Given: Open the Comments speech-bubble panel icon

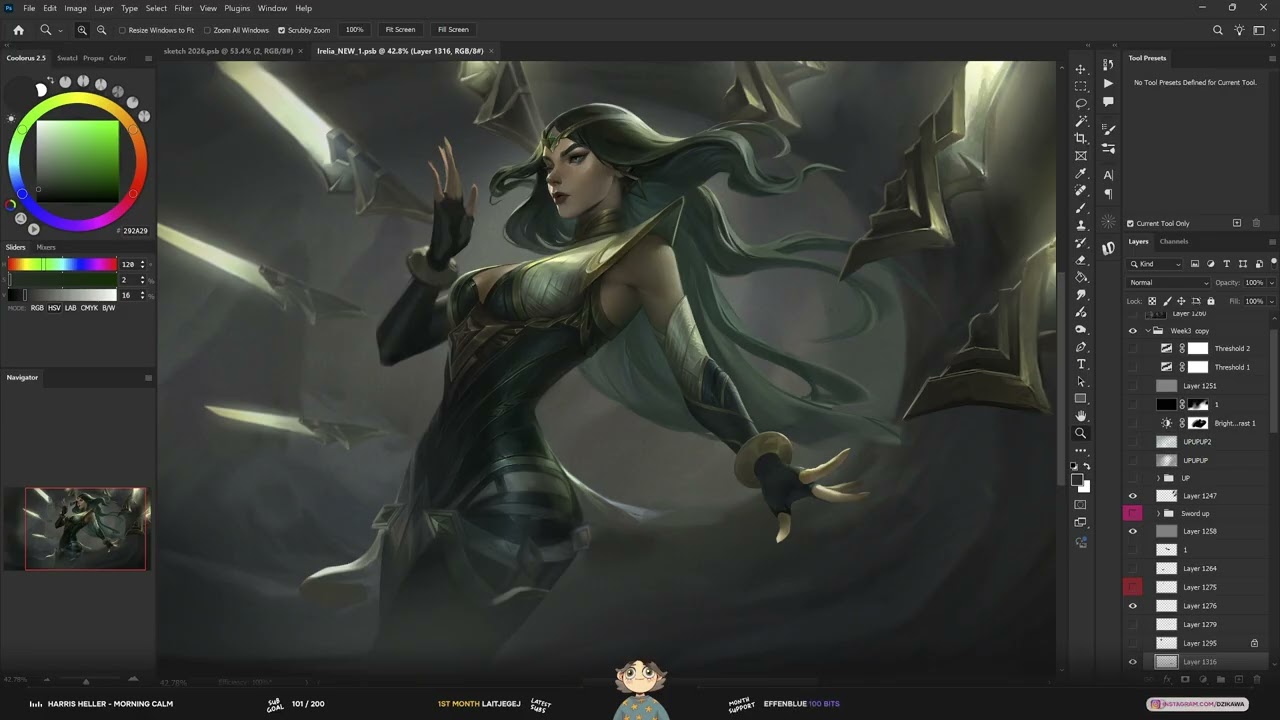Looking at the screenshot, I should click(x=1108, y=102).
